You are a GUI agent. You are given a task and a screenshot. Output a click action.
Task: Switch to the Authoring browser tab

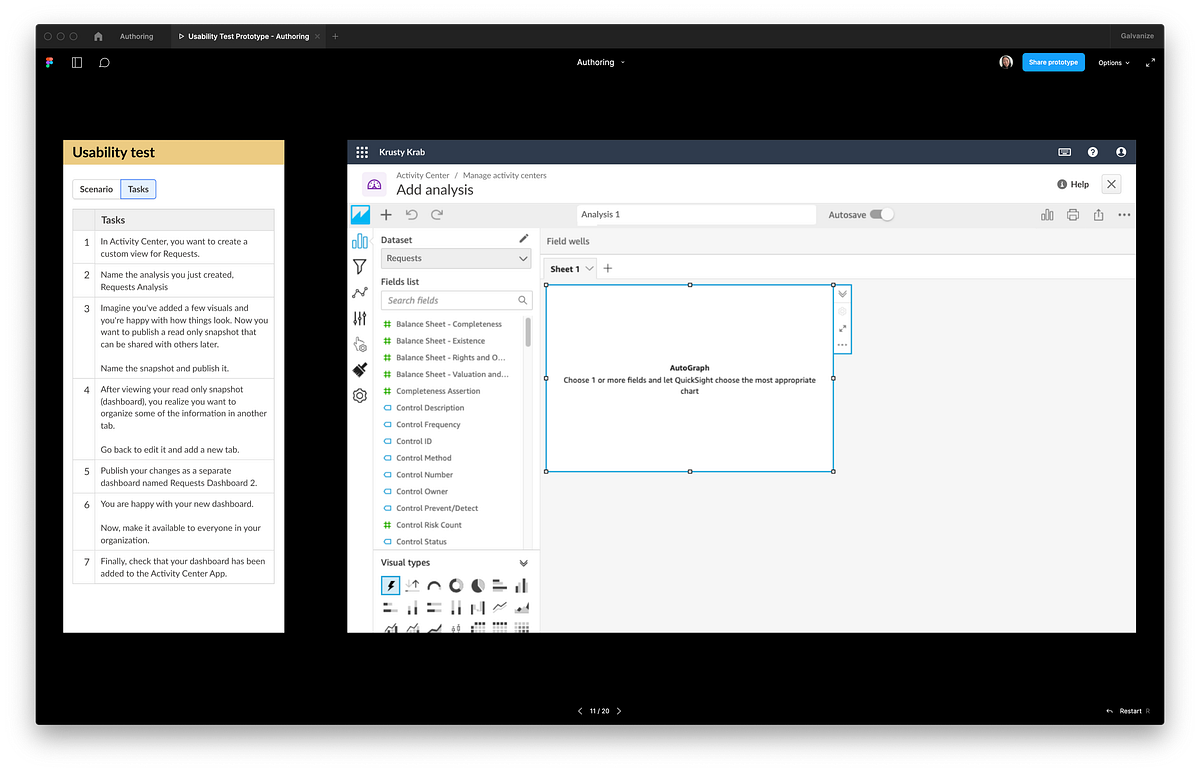(137, 36)
